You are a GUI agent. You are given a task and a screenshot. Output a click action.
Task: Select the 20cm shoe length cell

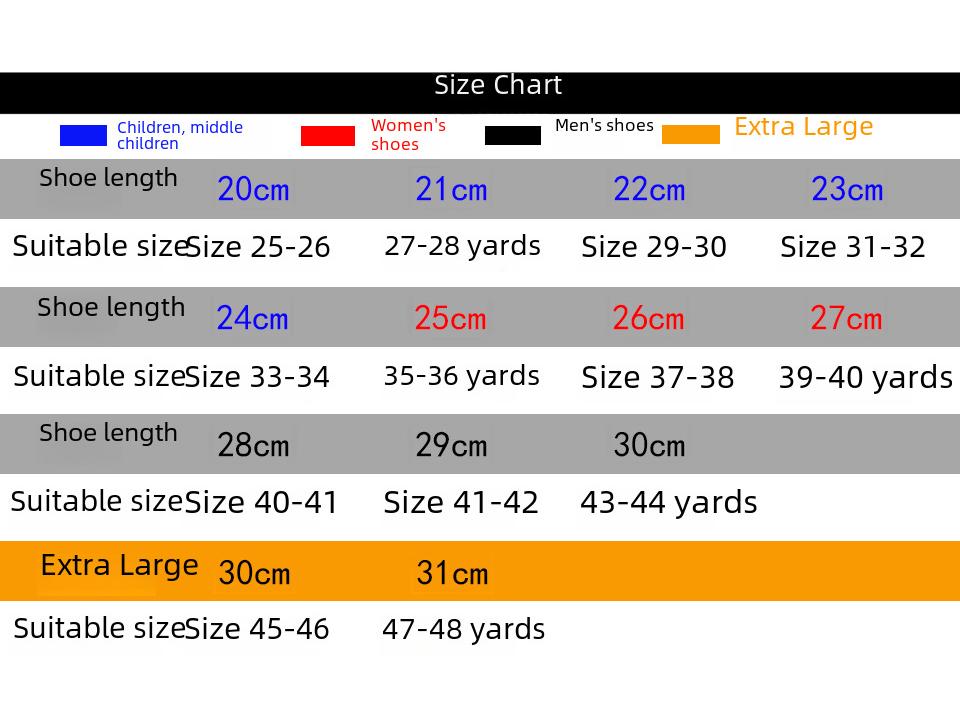253,189
